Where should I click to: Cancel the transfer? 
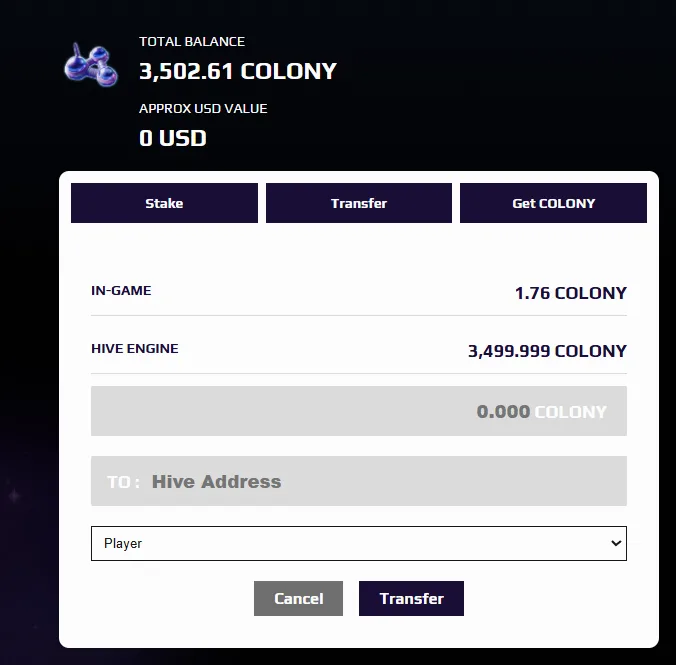click(298, 598)
